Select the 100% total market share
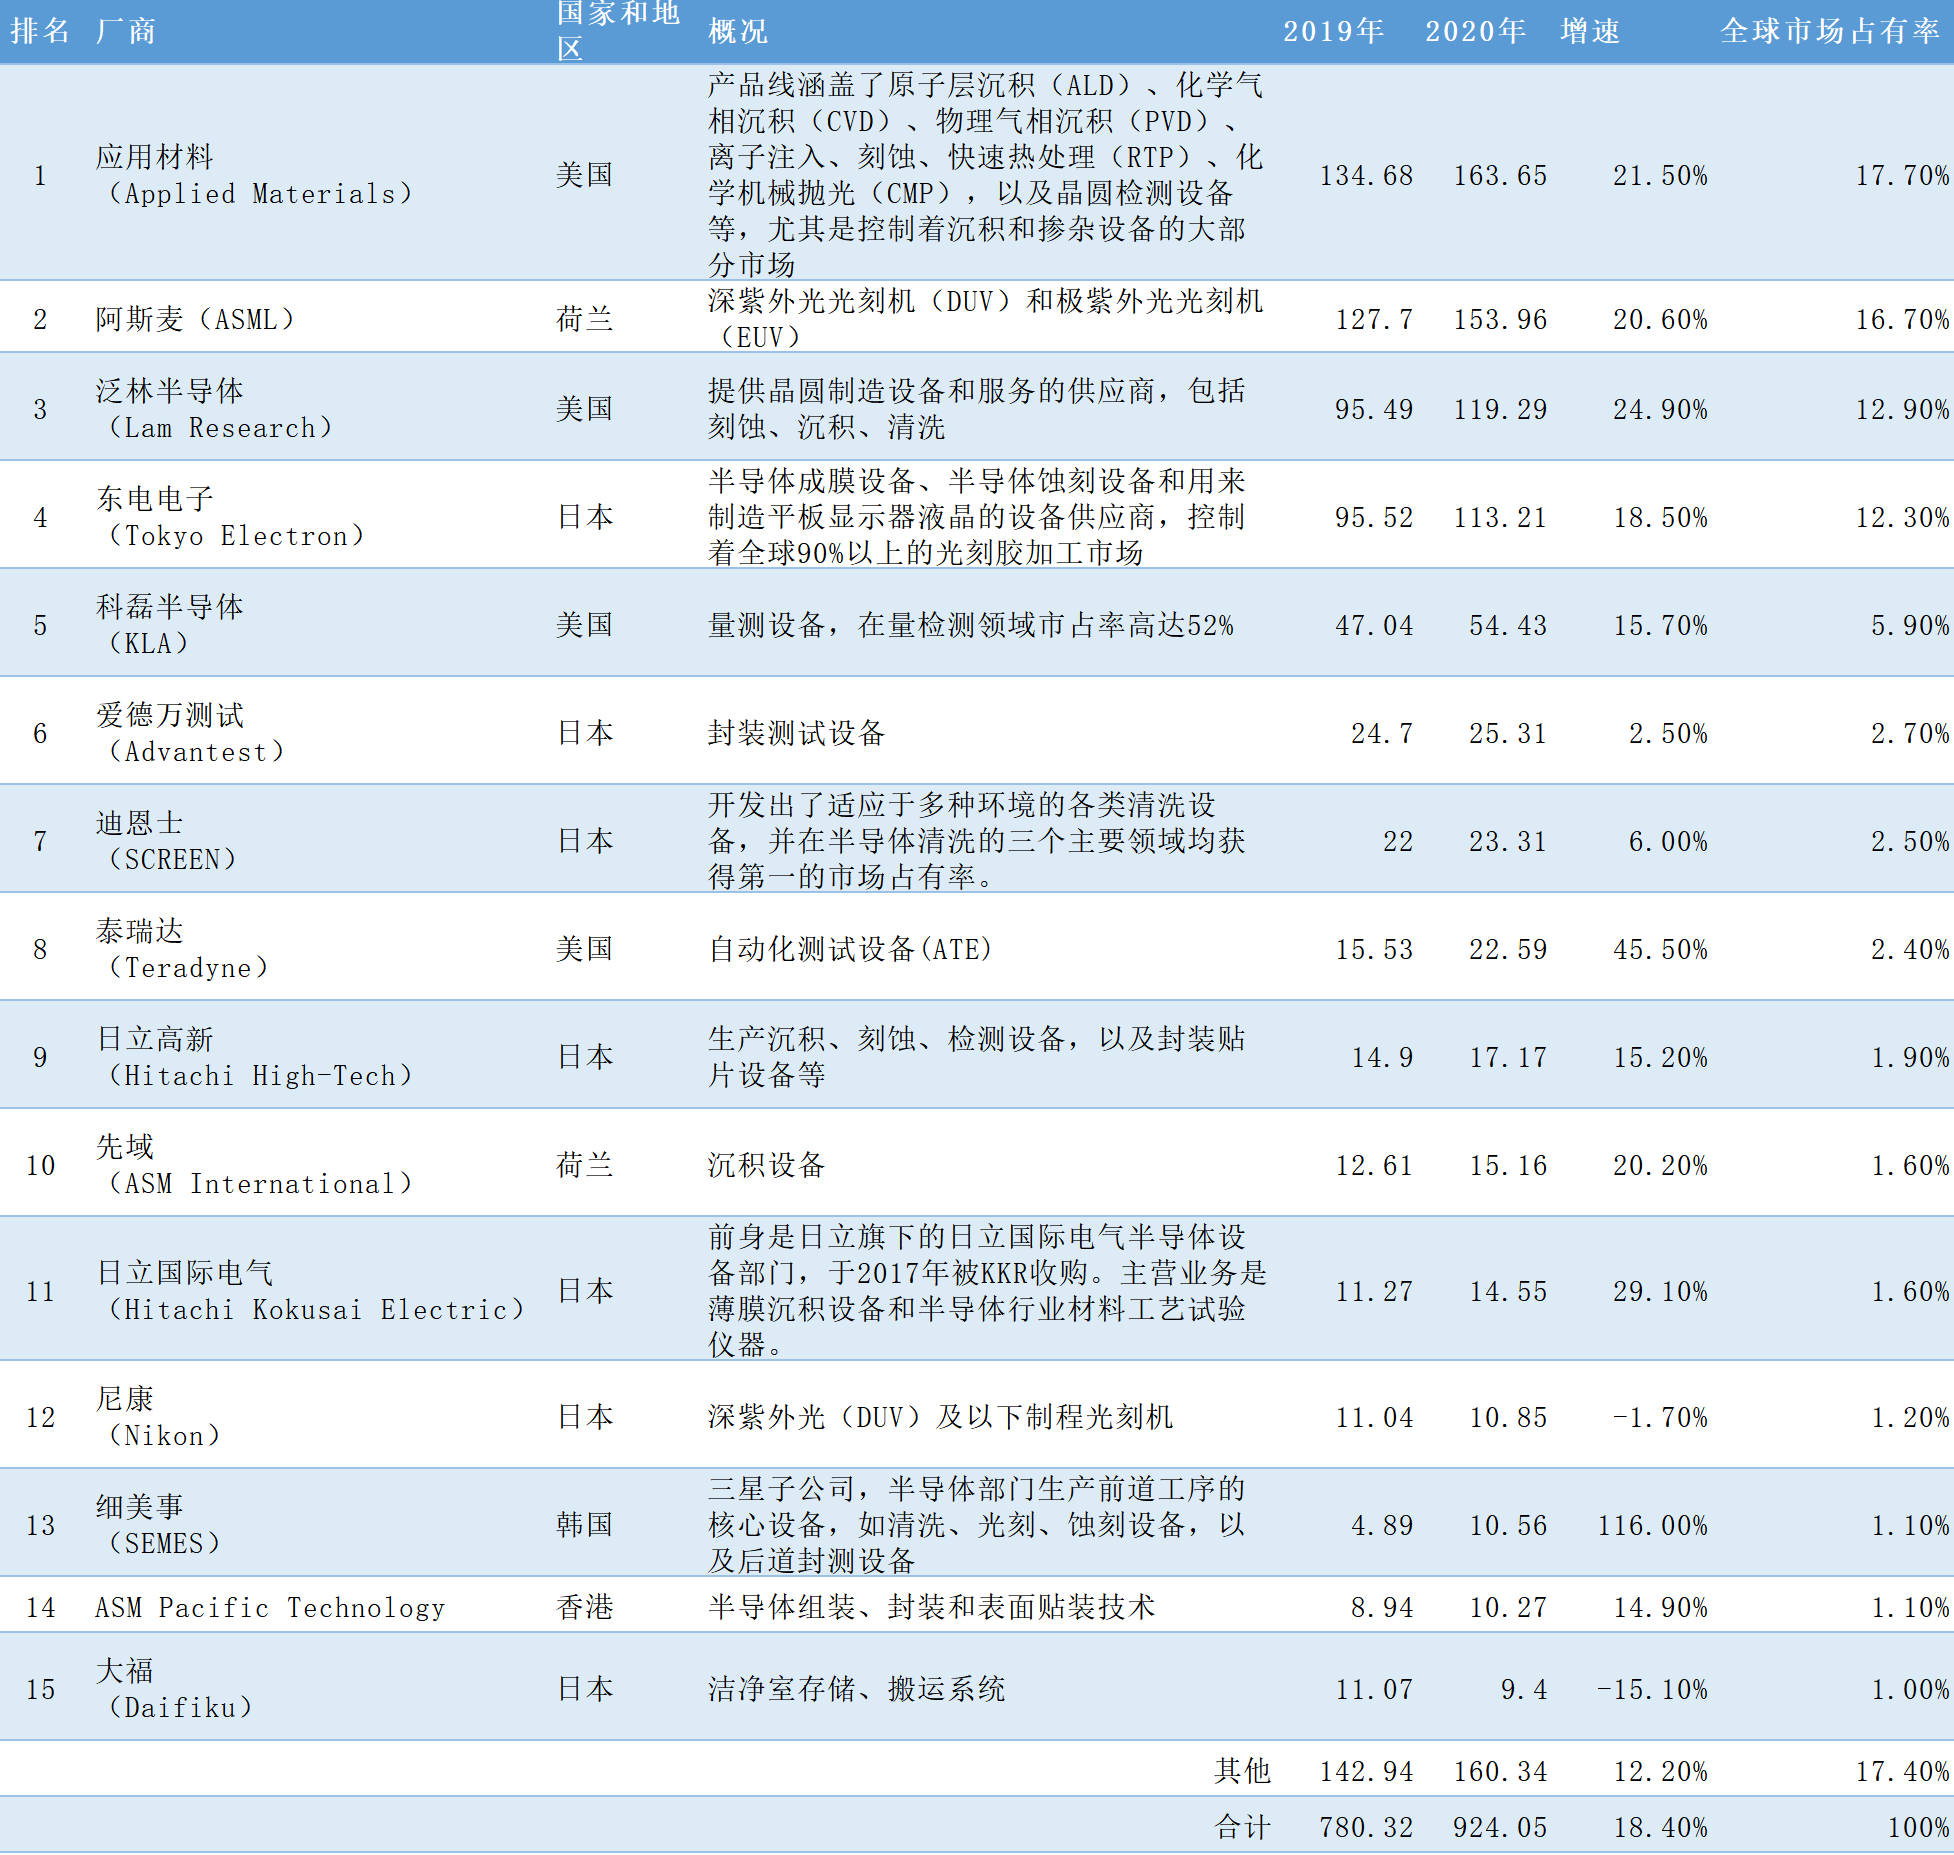The width and height of the screenshot is (1954, 1855). (1918, 1827)
